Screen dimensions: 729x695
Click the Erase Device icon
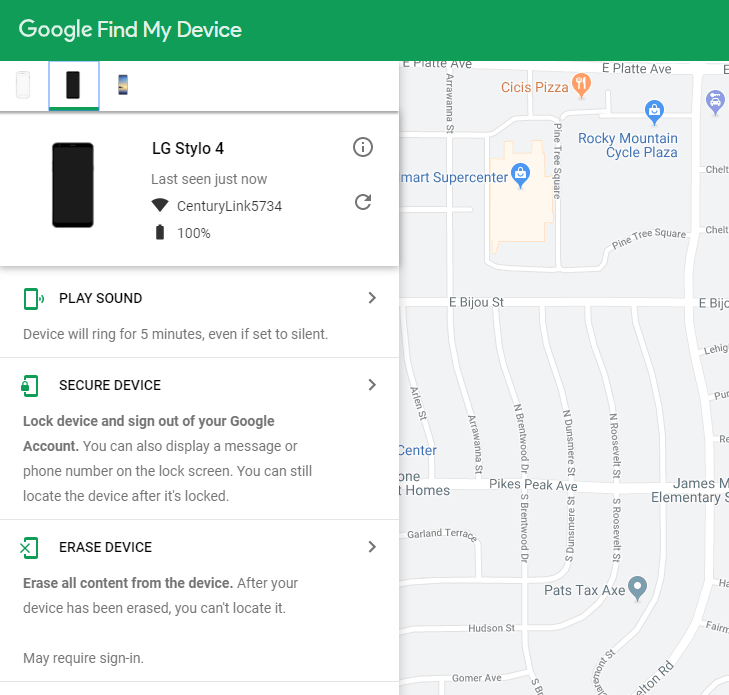click(30, 548)
